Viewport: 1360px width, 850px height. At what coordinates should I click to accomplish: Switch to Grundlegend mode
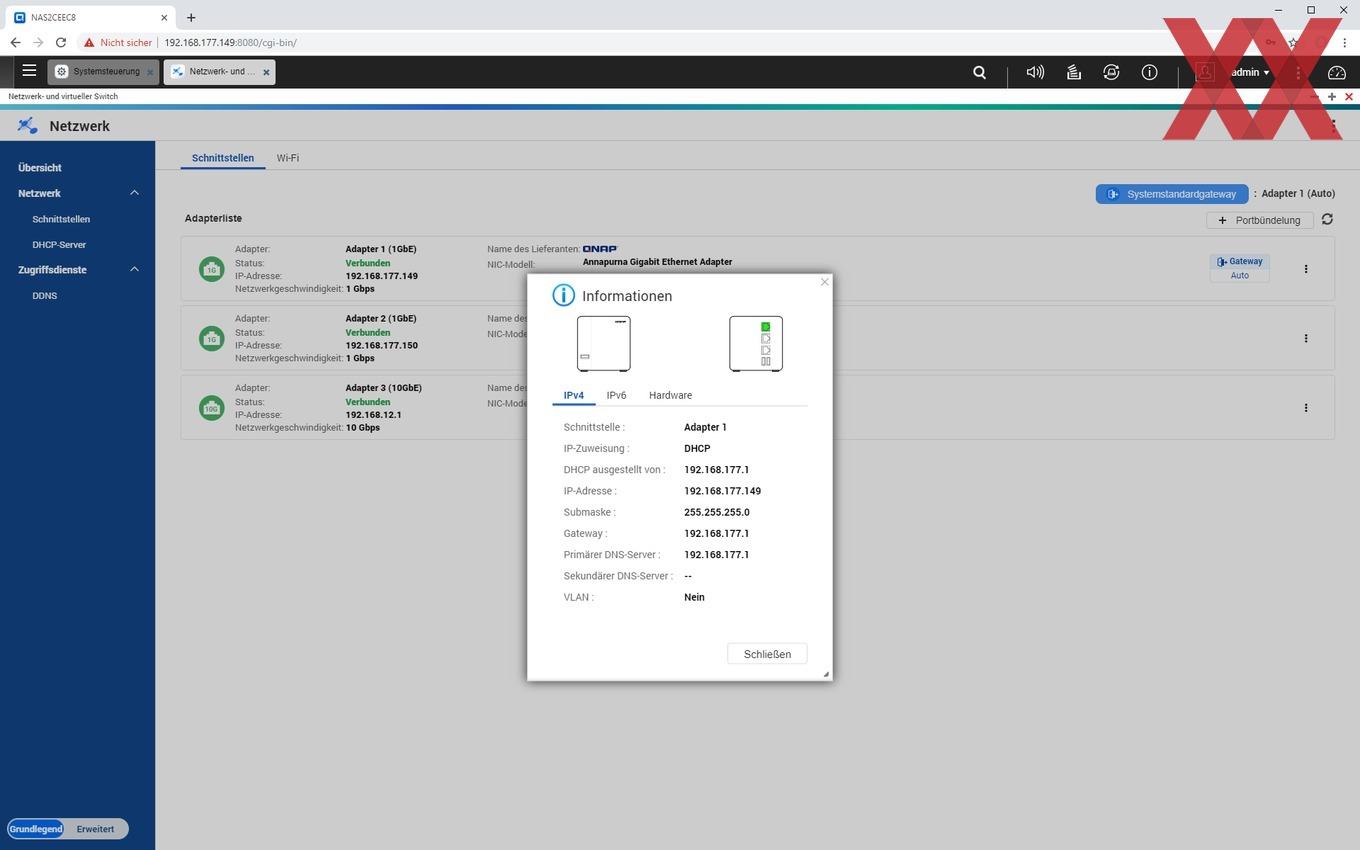pyautogui.click(x=36, y=829)
